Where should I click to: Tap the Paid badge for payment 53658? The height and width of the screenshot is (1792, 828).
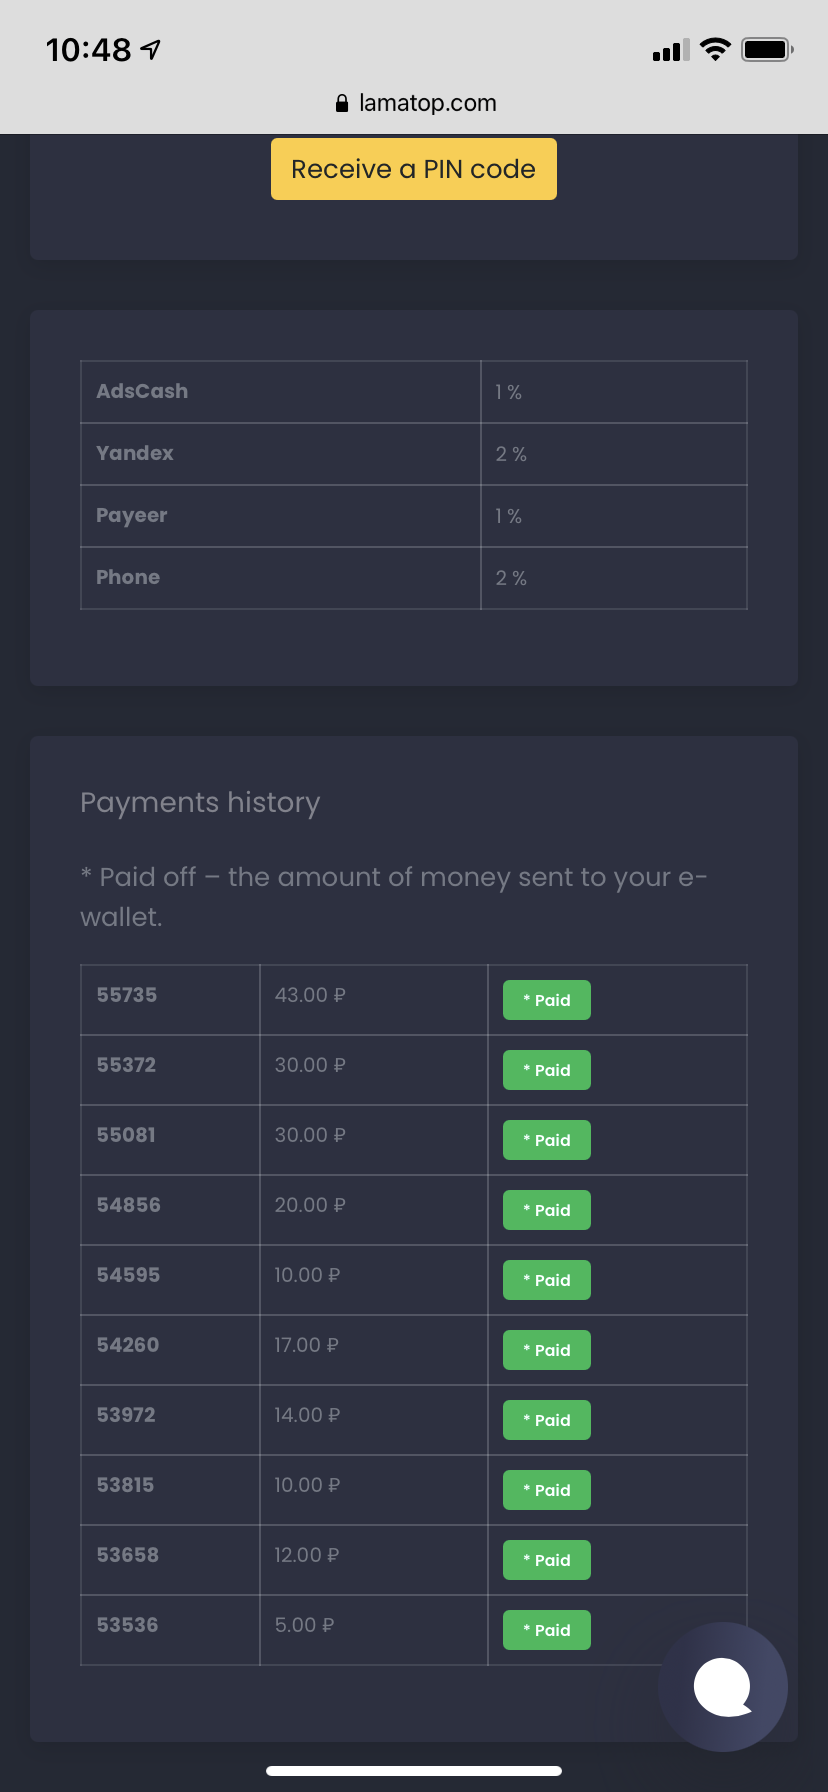pos(546,1560)
